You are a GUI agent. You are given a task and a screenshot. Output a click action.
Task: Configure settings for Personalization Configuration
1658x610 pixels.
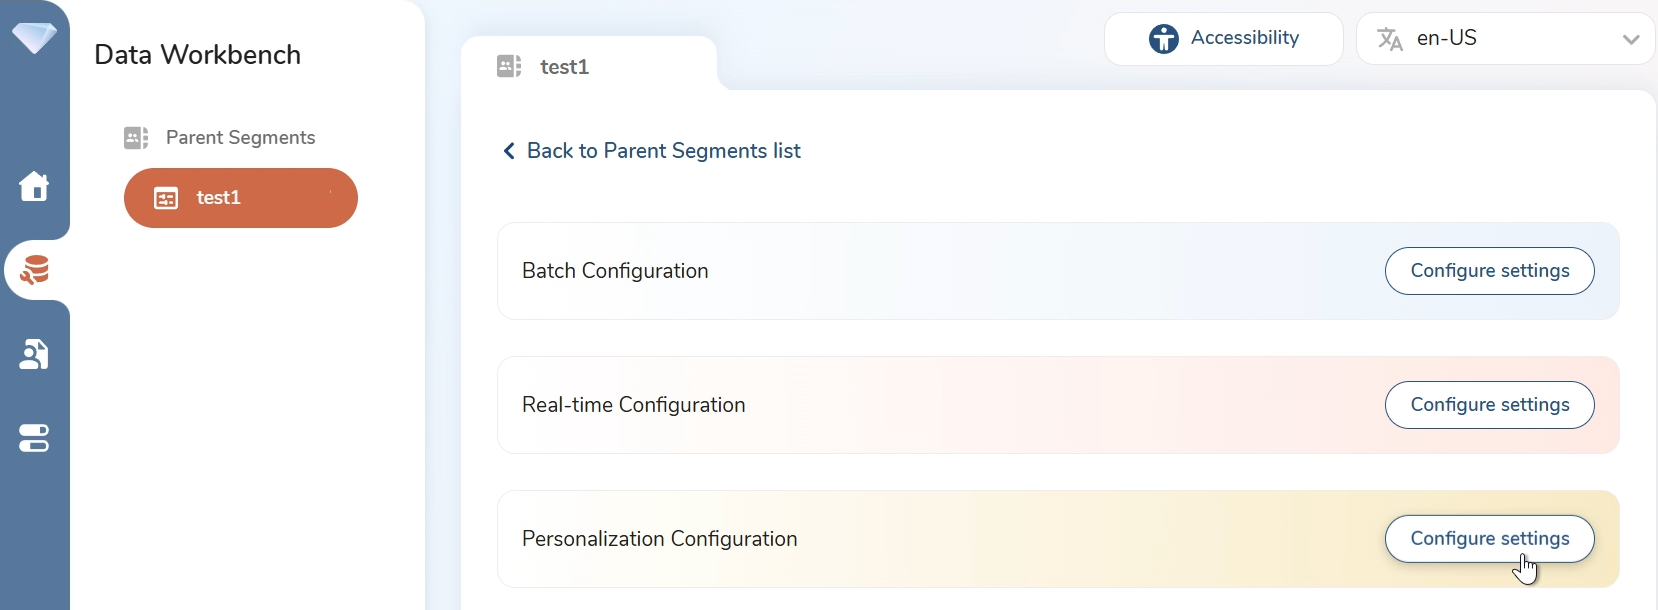click(x=1489, y=539)
